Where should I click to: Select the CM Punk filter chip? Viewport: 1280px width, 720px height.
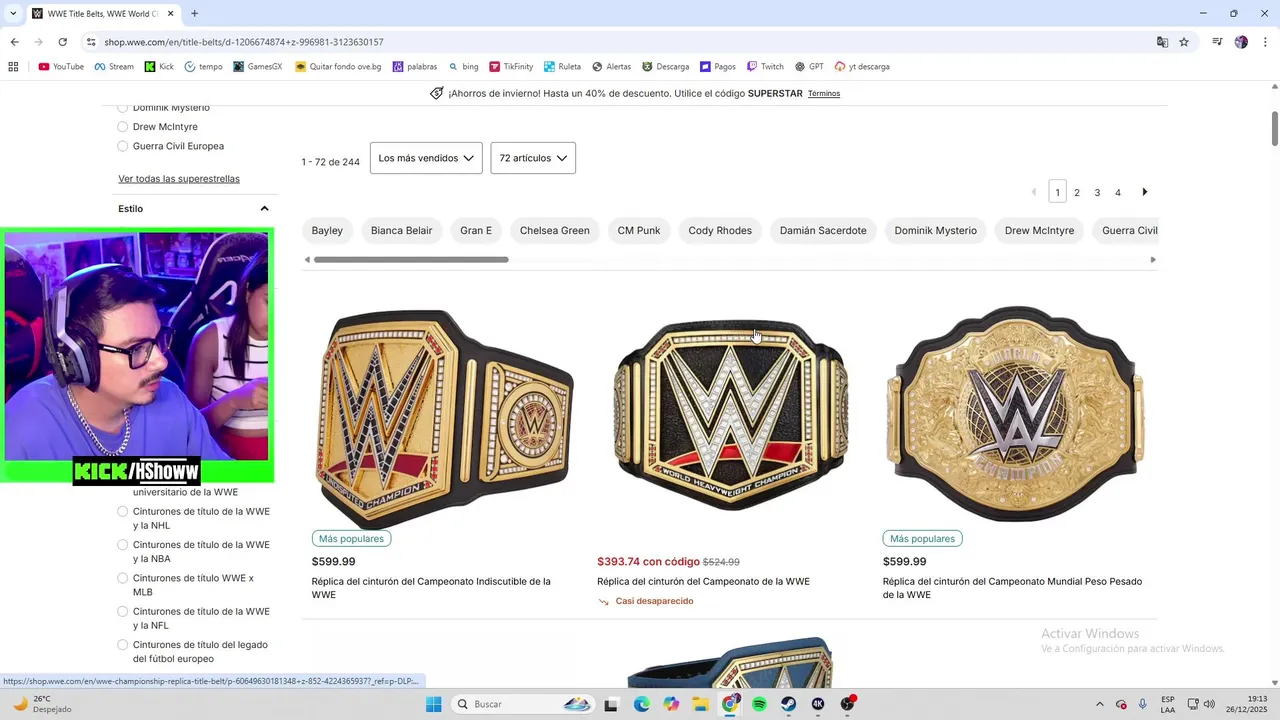[x=639, y=230]
